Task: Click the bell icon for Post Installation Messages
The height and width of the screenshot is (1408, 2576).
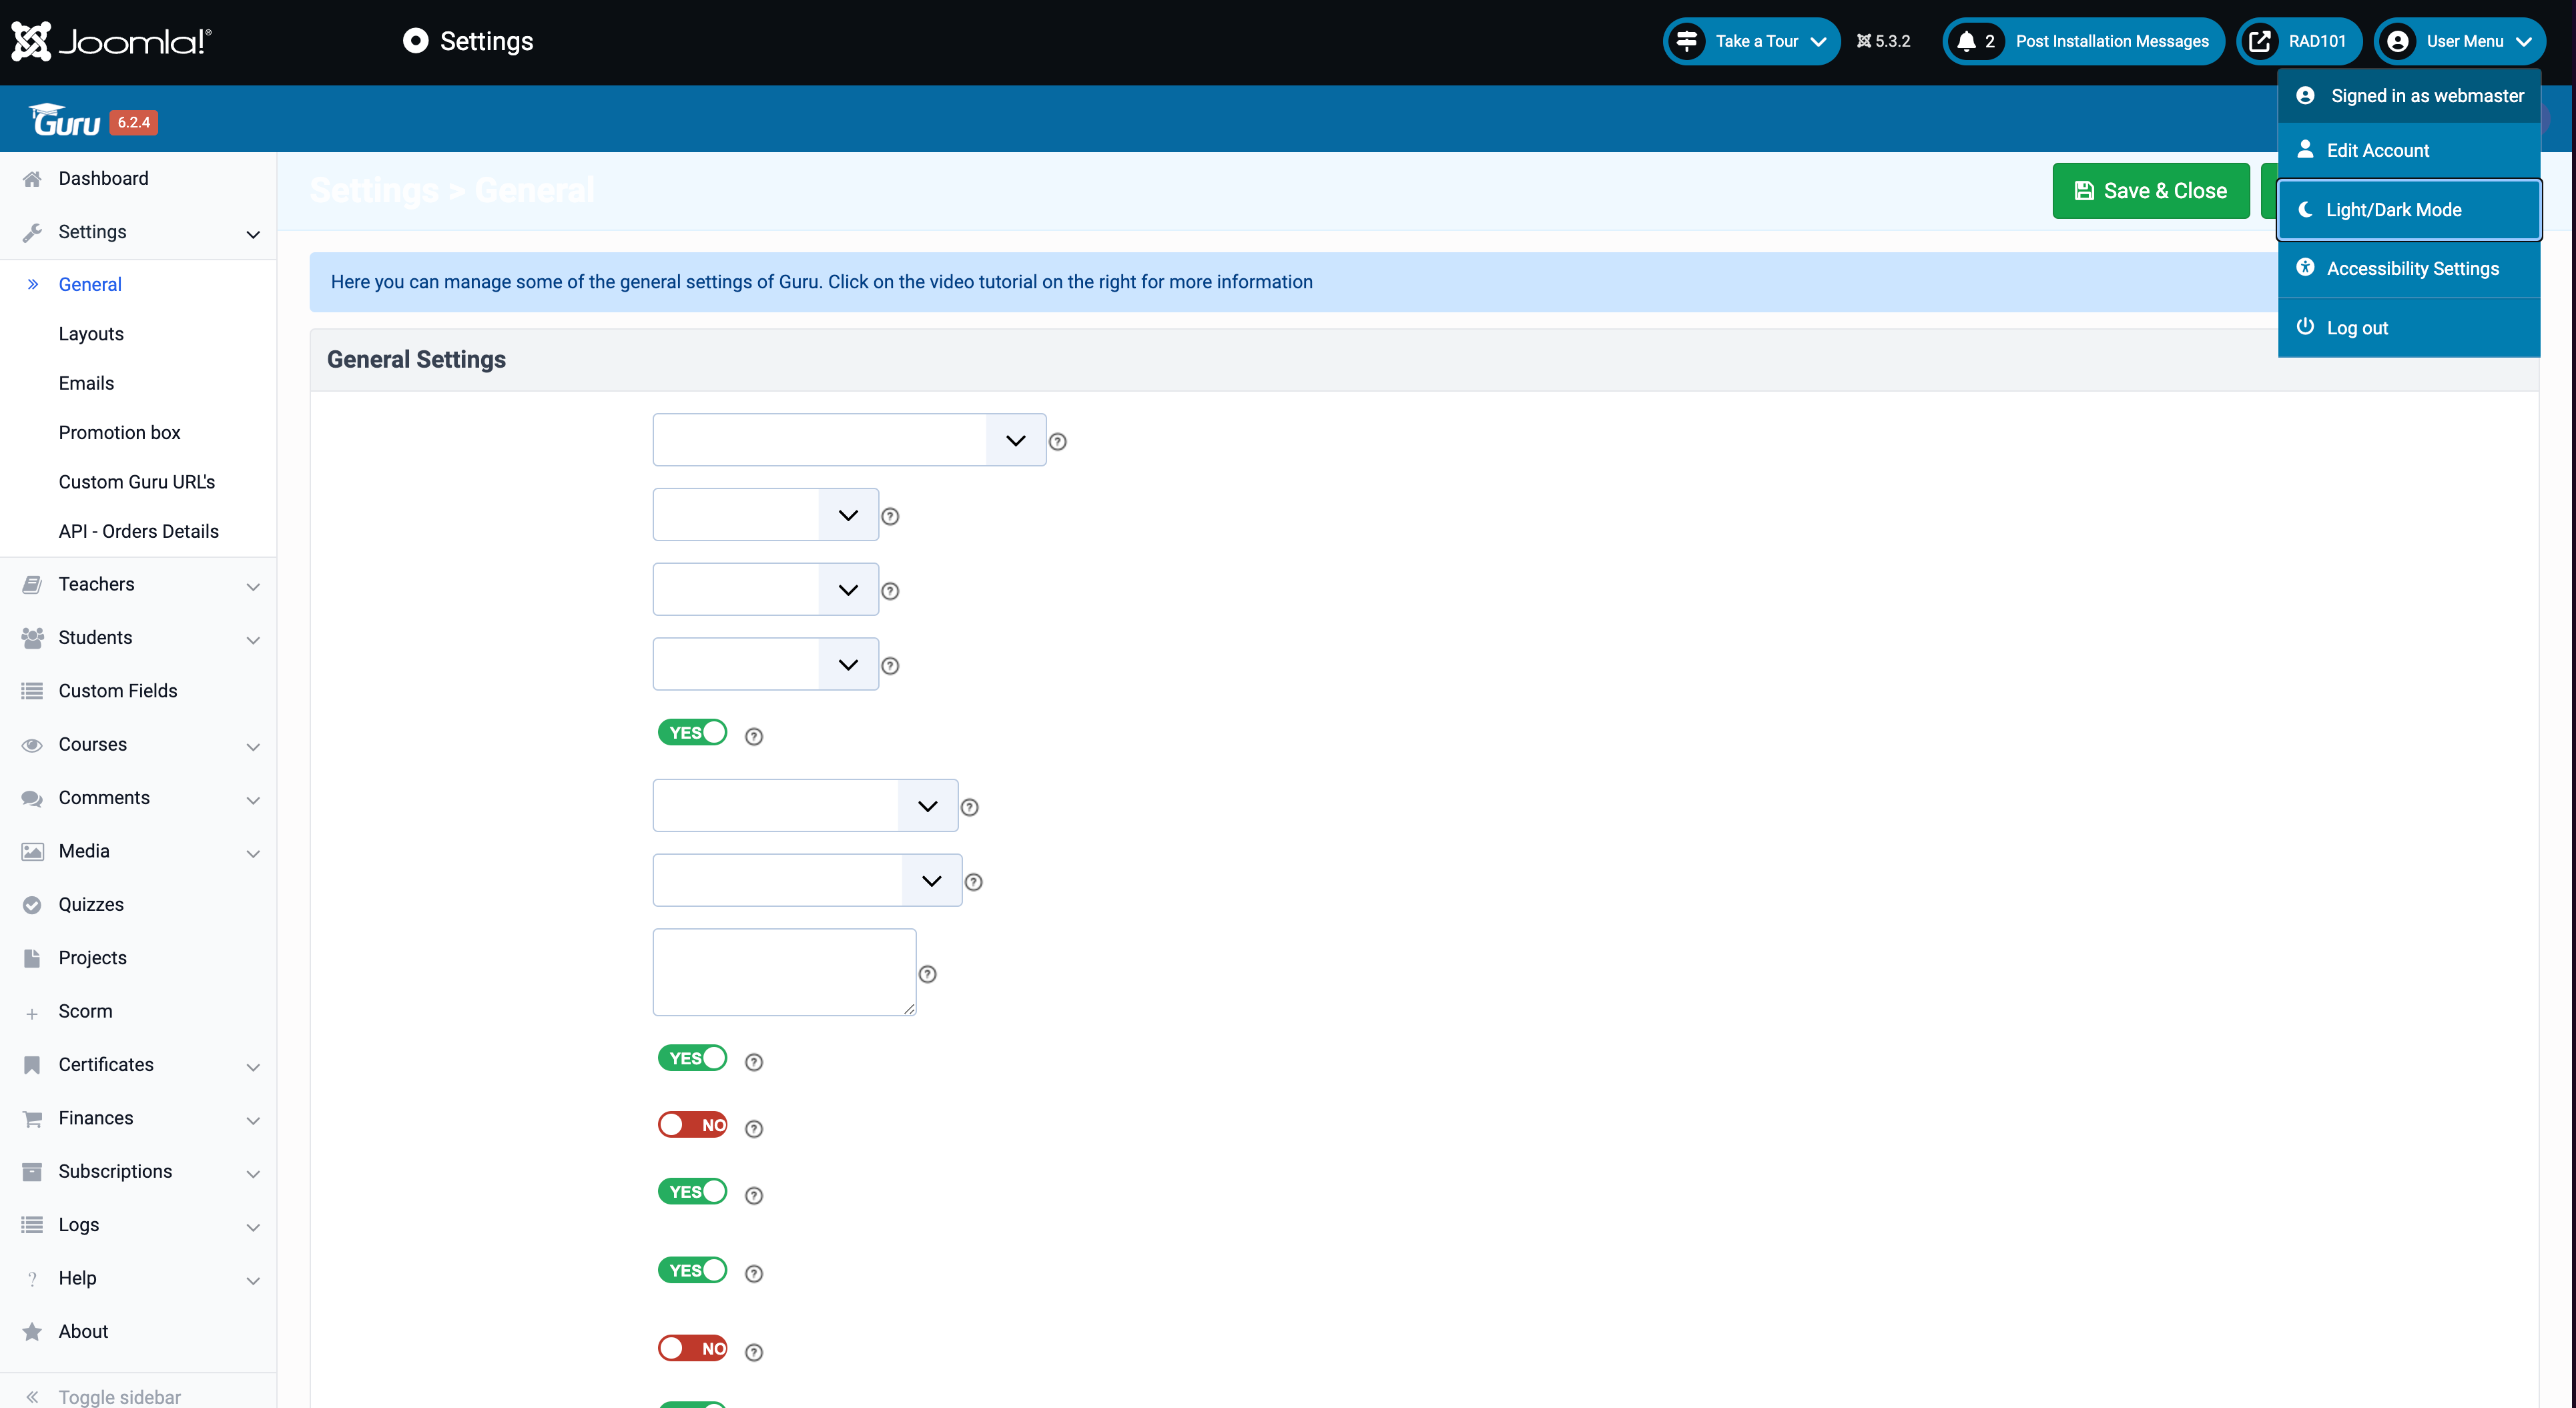Action: click(1966, 41)
